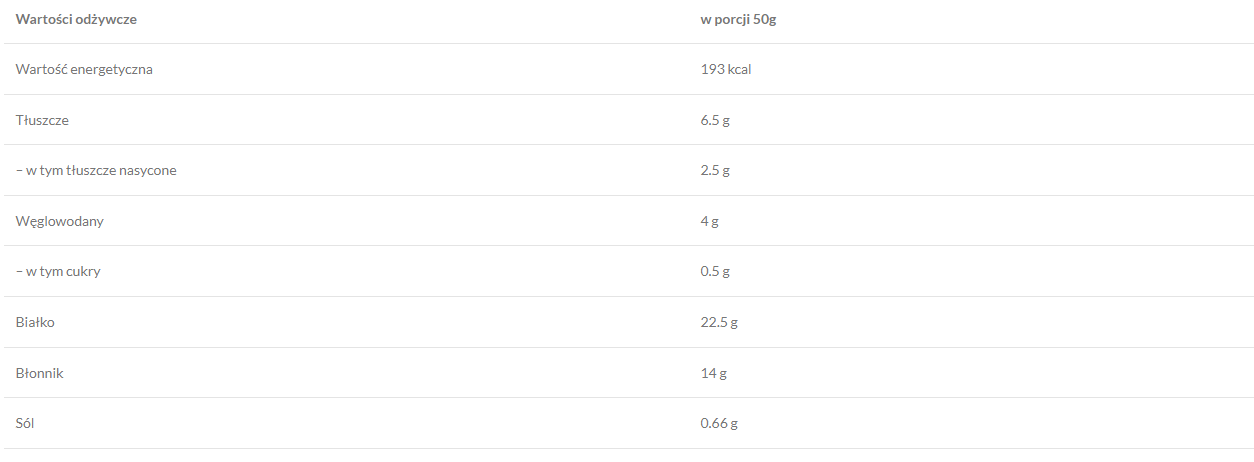This screenshot has width=1254, height=462.
Task: Click the '0.66 g' salt value
Action: click(719, 423)
